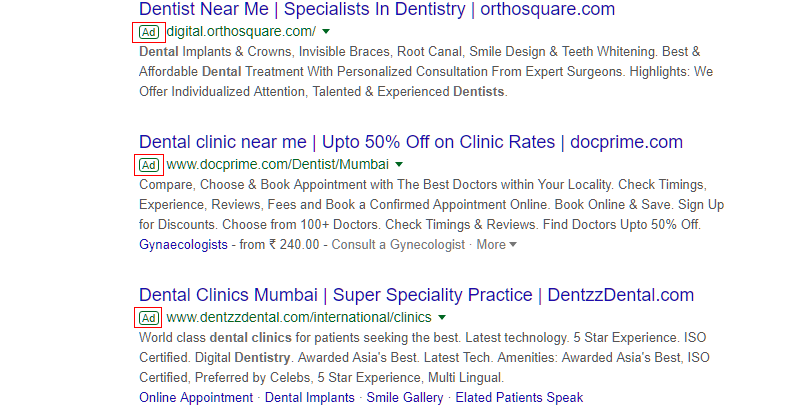Open the dropdown arrow after docprime.com/Dentist/Mumbai
The height and width of the screenshot is (406, 812).
399,164
